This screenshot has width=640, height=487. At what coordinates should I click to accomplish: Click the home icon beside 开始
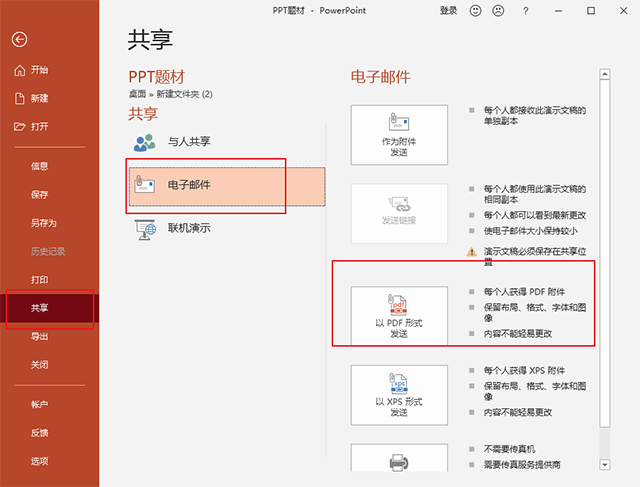20,70
